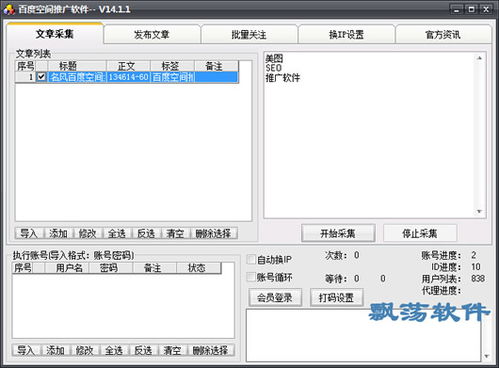Click the 标签 column header in article list
Screen dimensions: 499x368
click(x=172, y=66)
